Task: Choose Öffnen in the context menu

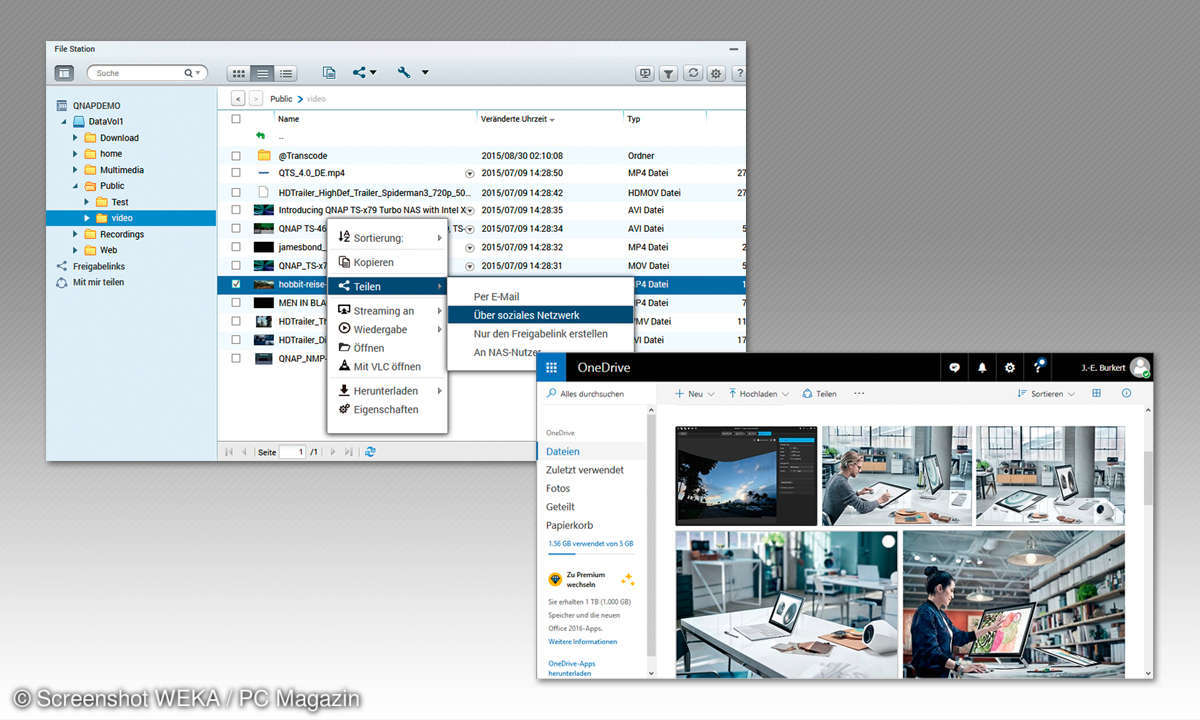Action: click(387, 348)
